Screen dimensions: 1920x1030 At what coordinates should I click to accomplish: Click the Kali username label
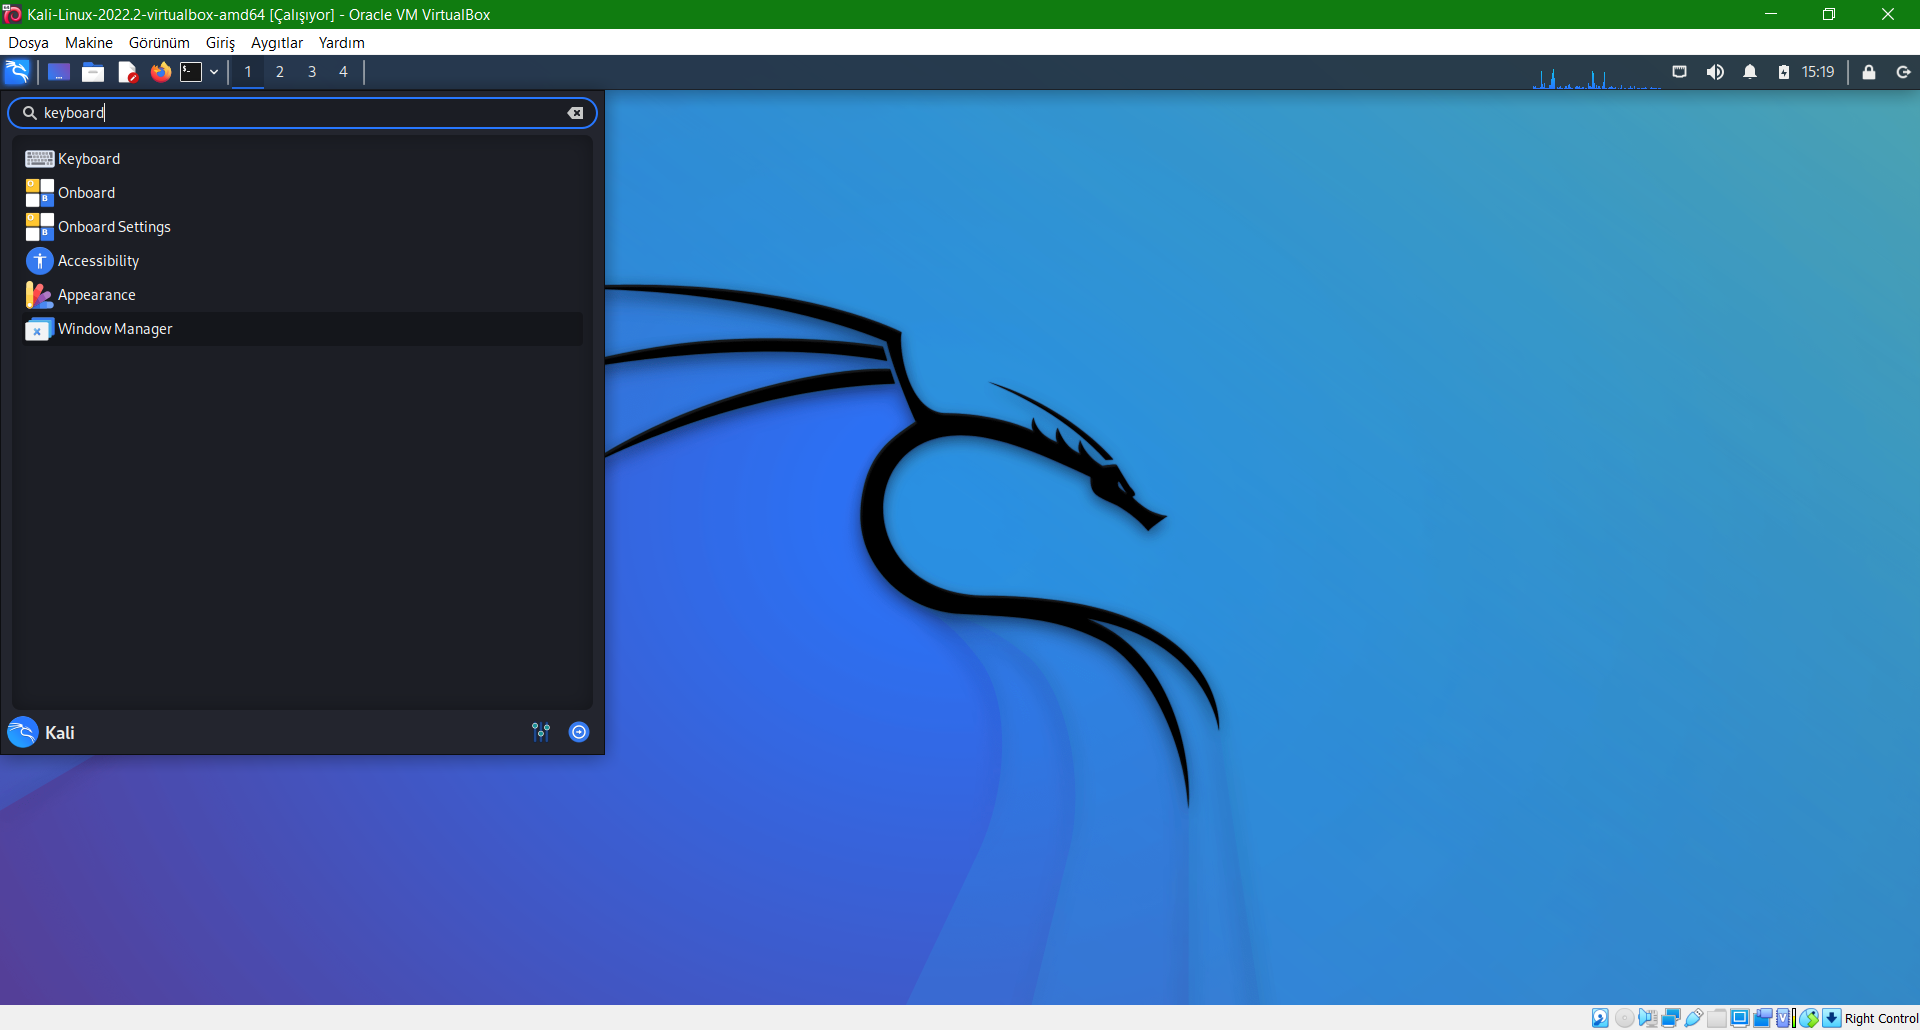click(x=60, y=733)
